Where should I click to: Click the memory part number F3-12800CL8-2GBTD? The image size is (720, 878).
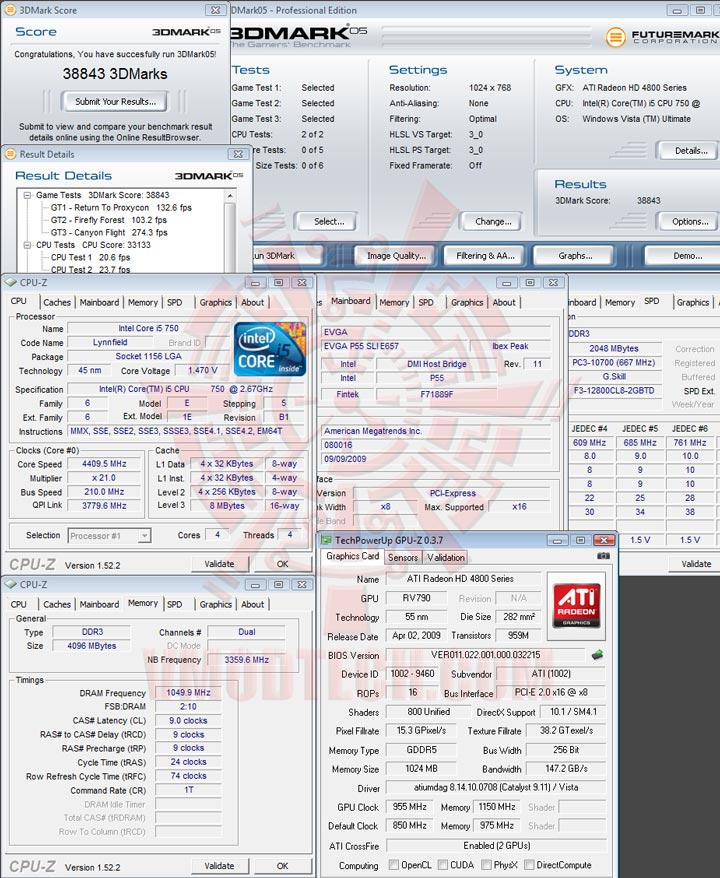click(x=614, y=390)
